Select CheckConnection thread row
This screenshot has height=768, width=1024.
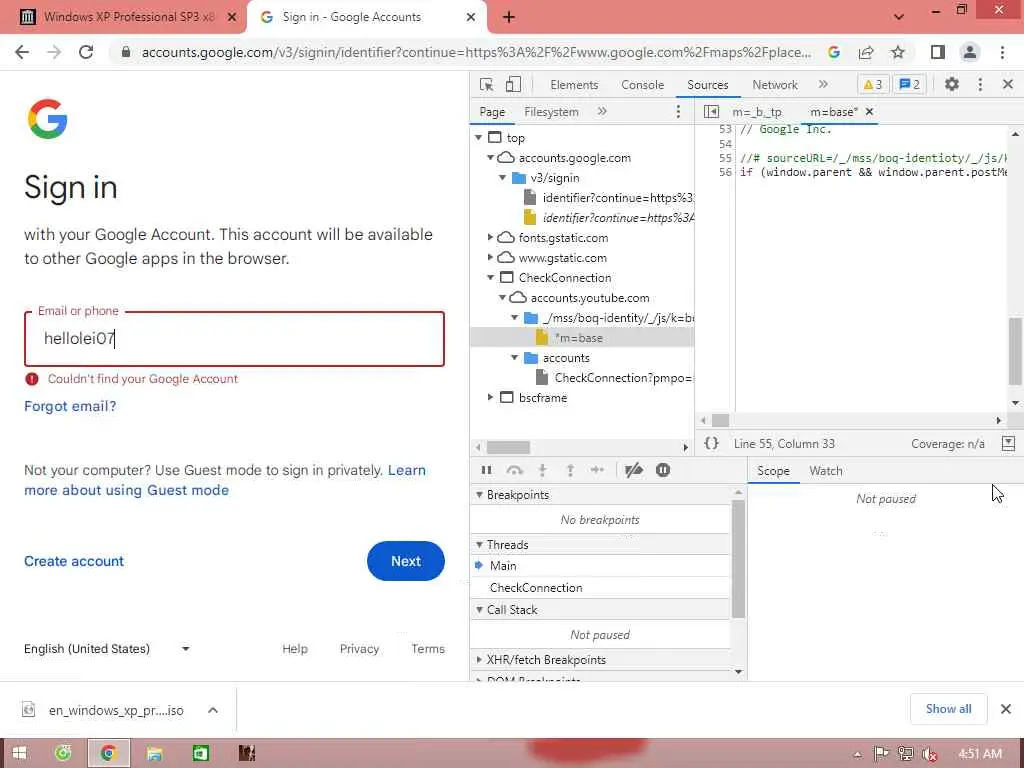pyautogui.click(x=600, y=588)
